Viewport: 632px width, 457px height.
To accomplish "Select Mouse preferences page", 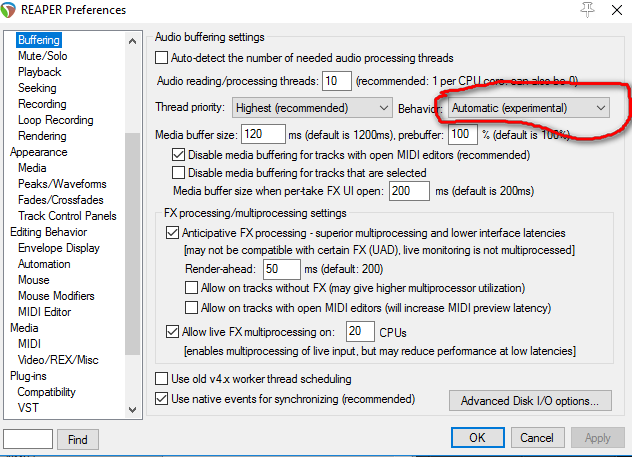I will tap(34, 280).
